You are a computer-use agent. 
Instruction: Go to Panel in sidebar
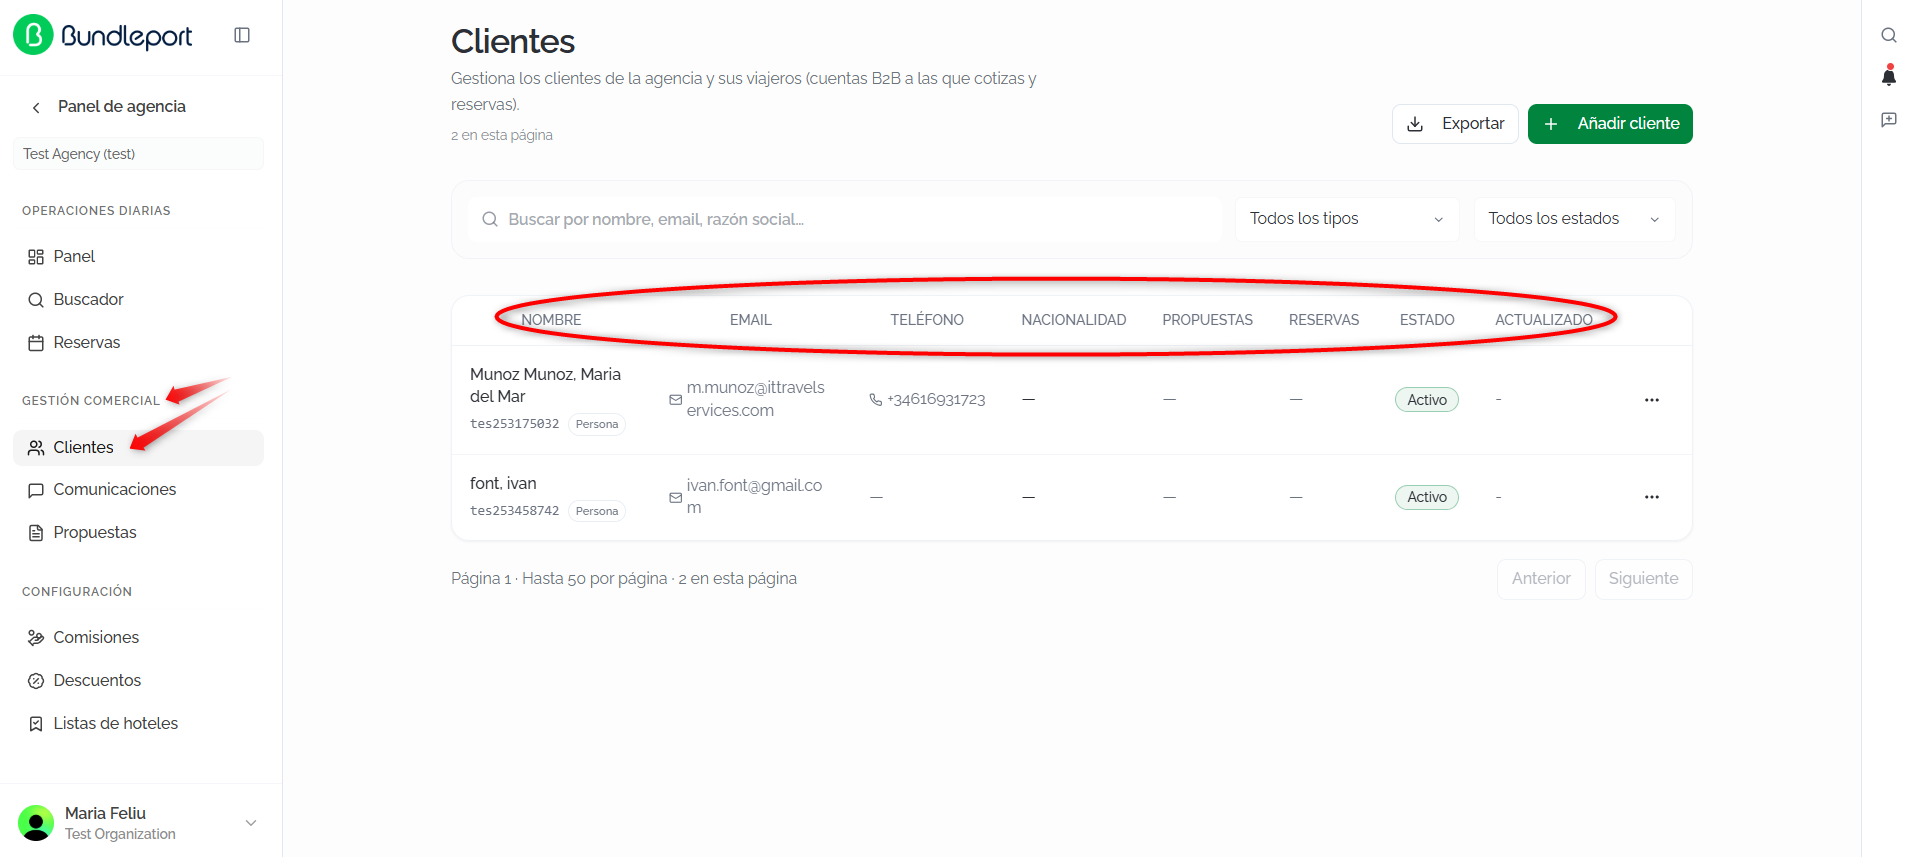click(138, 257)
